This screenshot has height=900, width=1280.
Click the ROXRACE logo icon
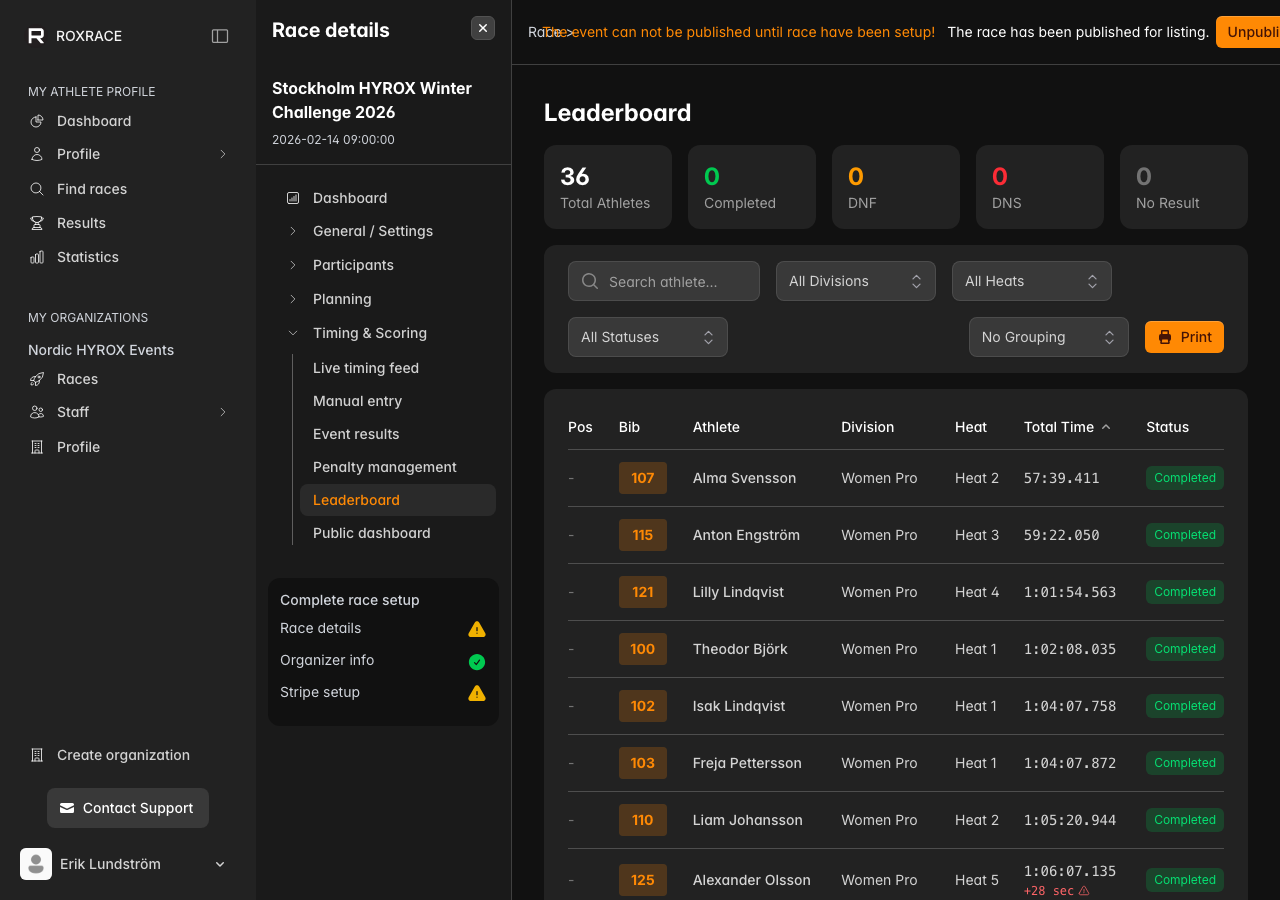click(x=36, y=36)
